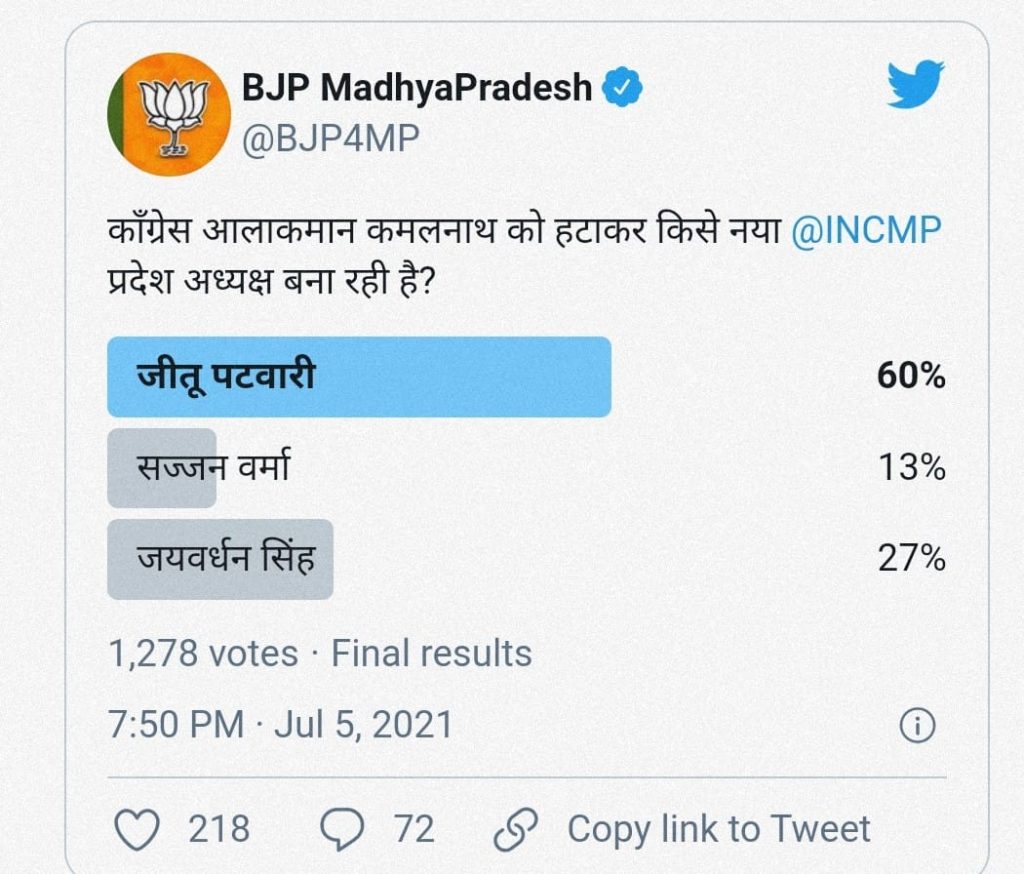
Task: Click the chain link icon
Action: click(x=516, y=829)
